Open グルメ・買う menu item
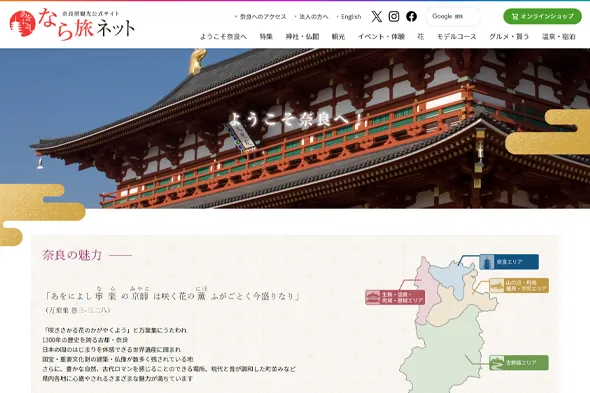 click(x=509, y=37)
